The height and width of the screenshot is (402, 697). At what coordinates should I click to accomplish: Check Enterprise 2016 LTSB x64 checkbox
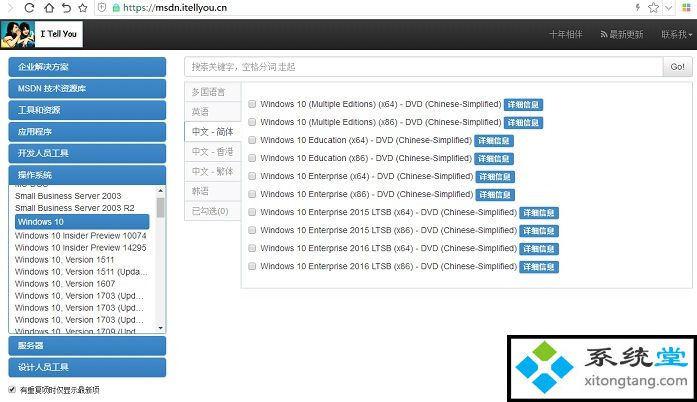(252, 248)
